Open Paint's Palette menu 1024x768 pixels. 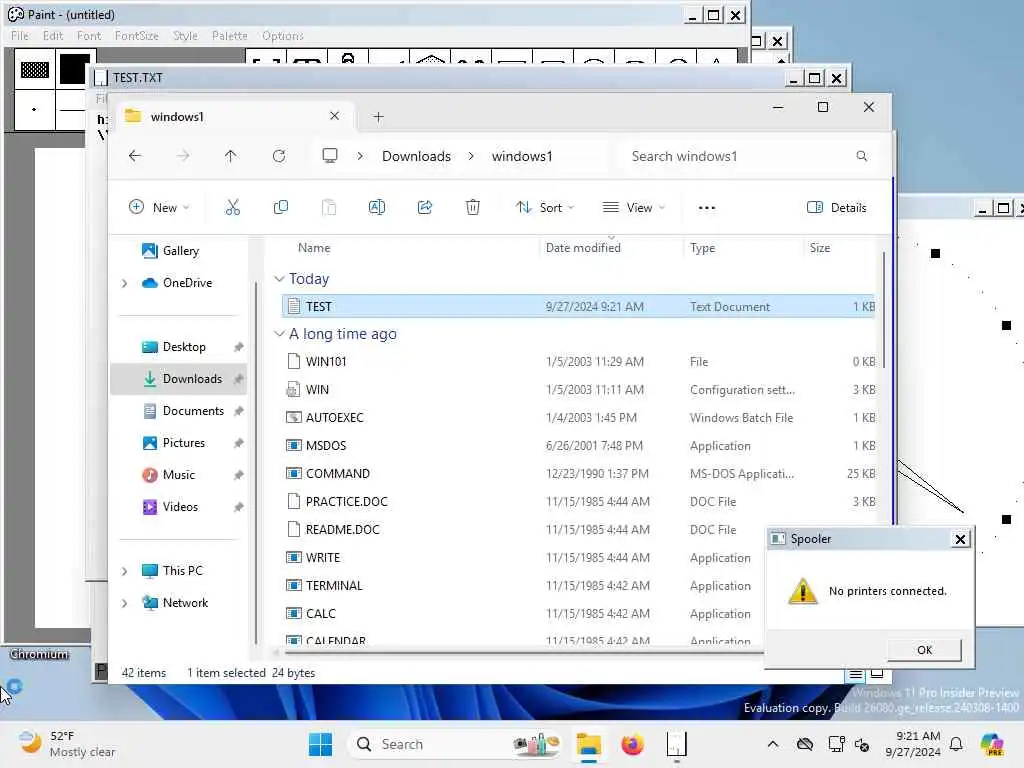[229, 36]
